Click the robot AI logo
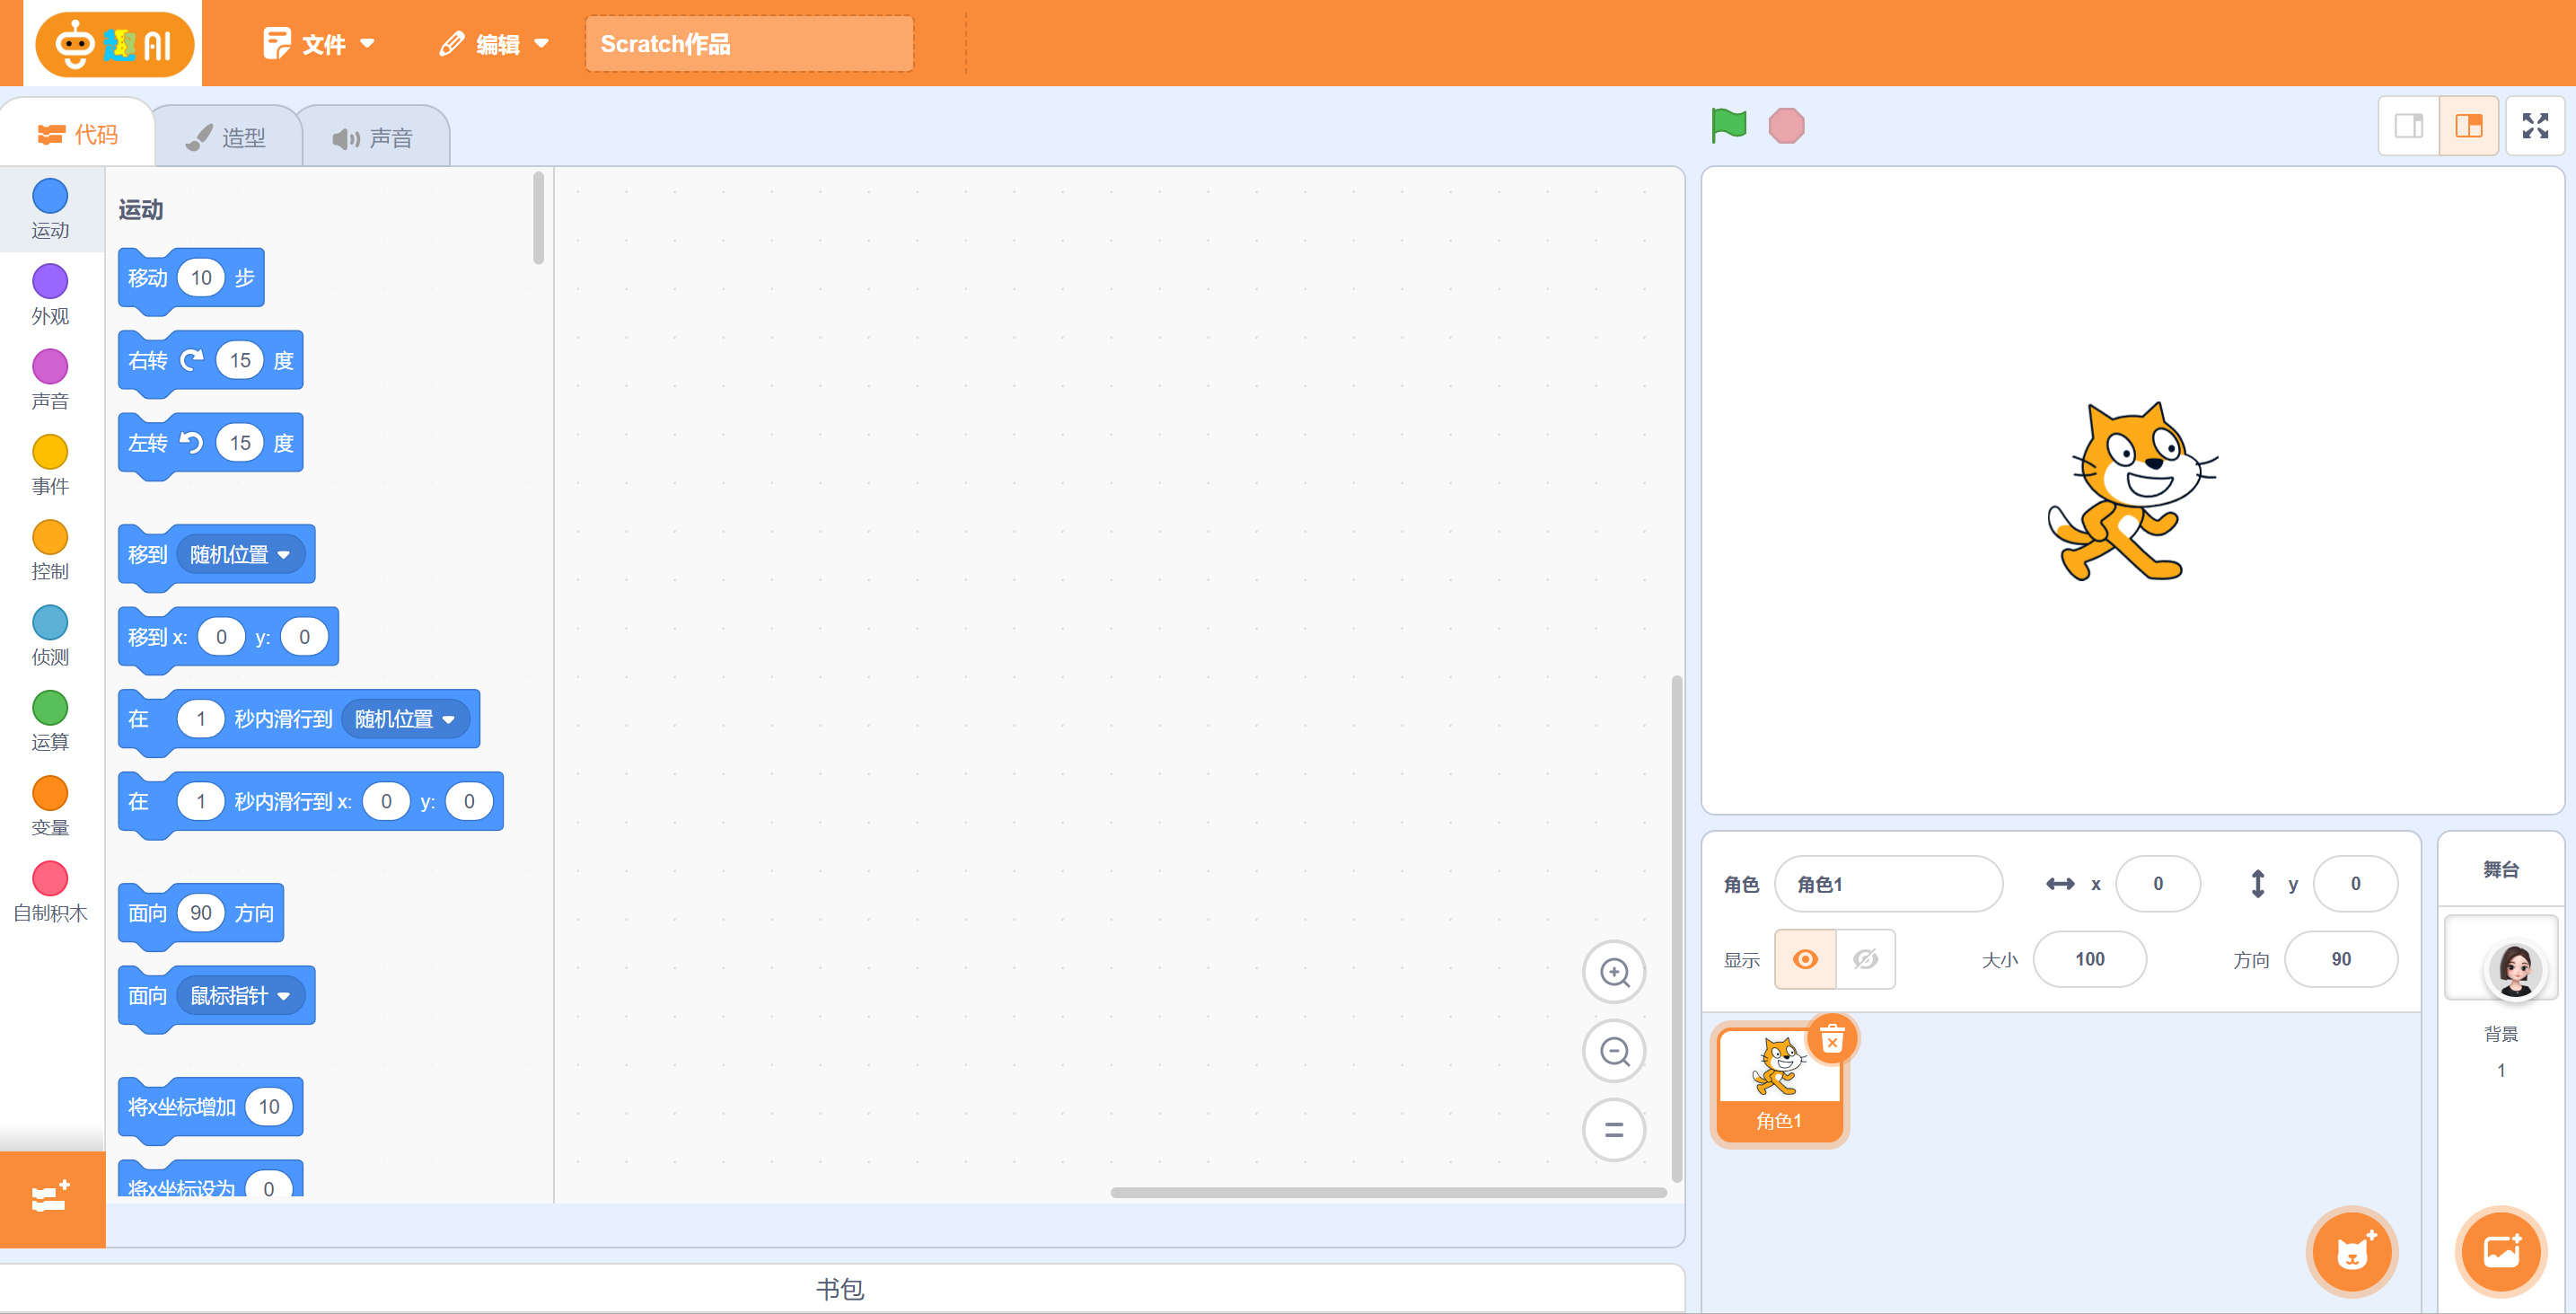2576x1314 pixels. tap(115, 44)
